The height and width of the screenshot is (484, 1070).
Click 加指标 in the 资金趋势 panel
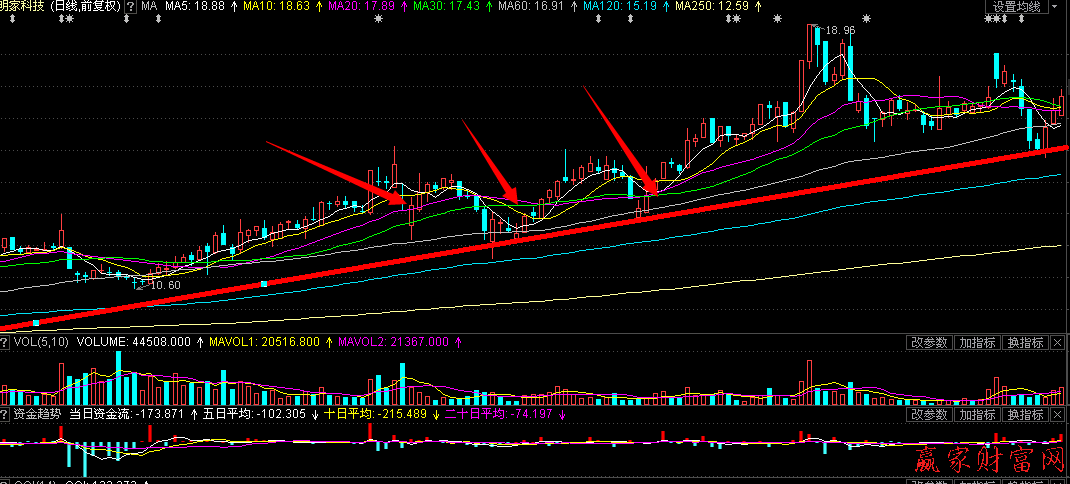tap(976, 414)
